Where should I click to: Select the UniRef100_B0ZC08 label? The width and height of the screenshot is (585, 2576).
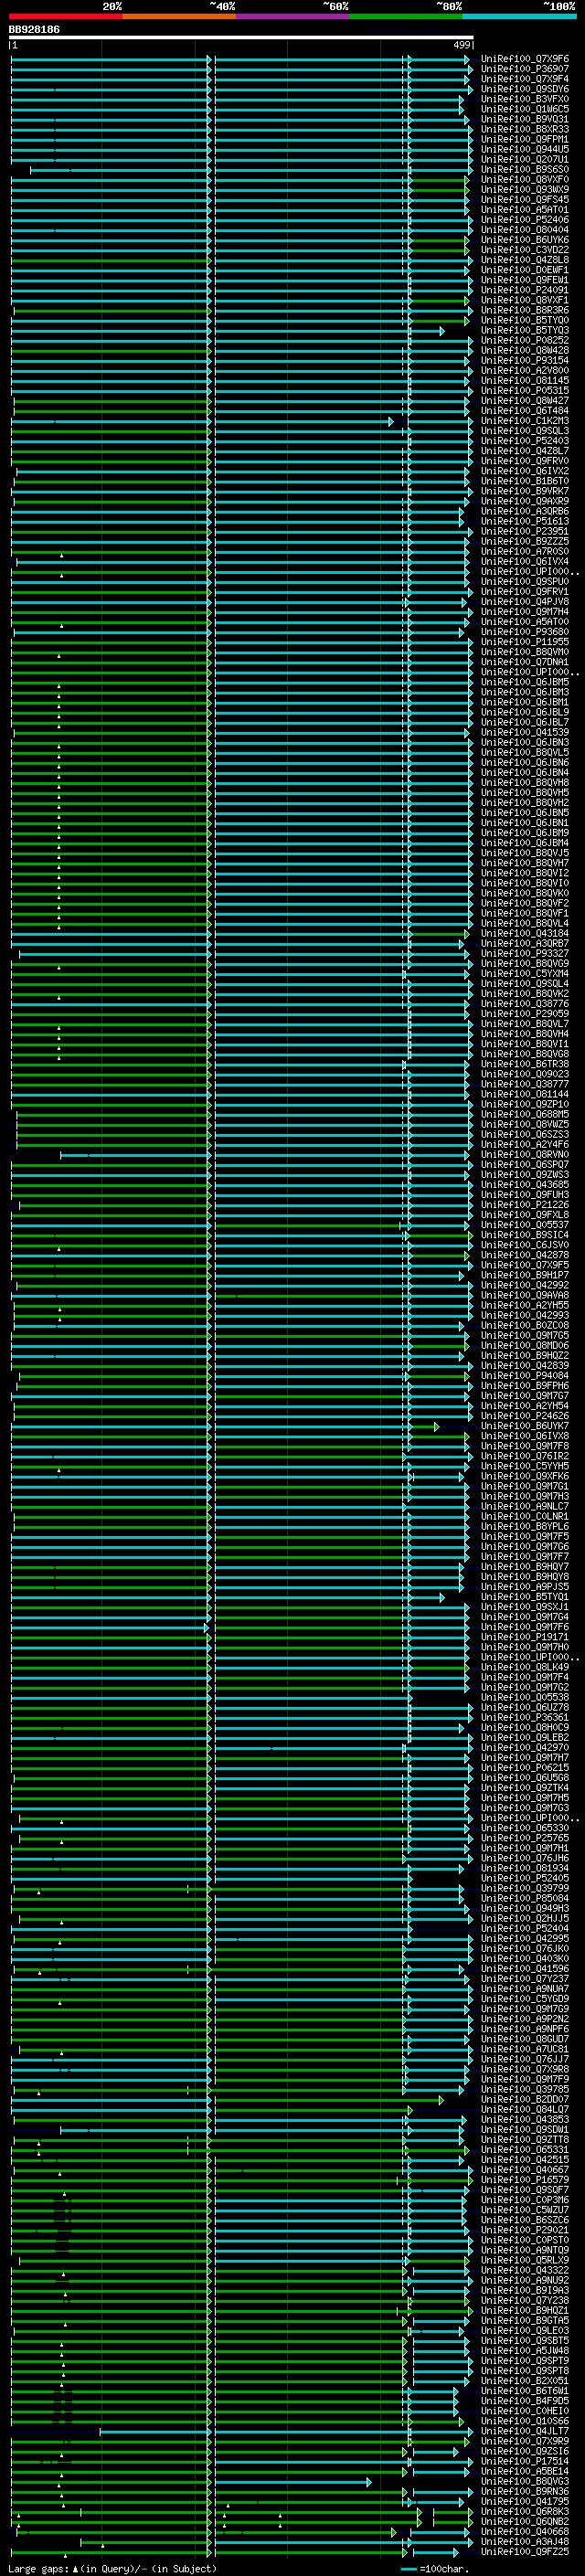(525, 1325)
